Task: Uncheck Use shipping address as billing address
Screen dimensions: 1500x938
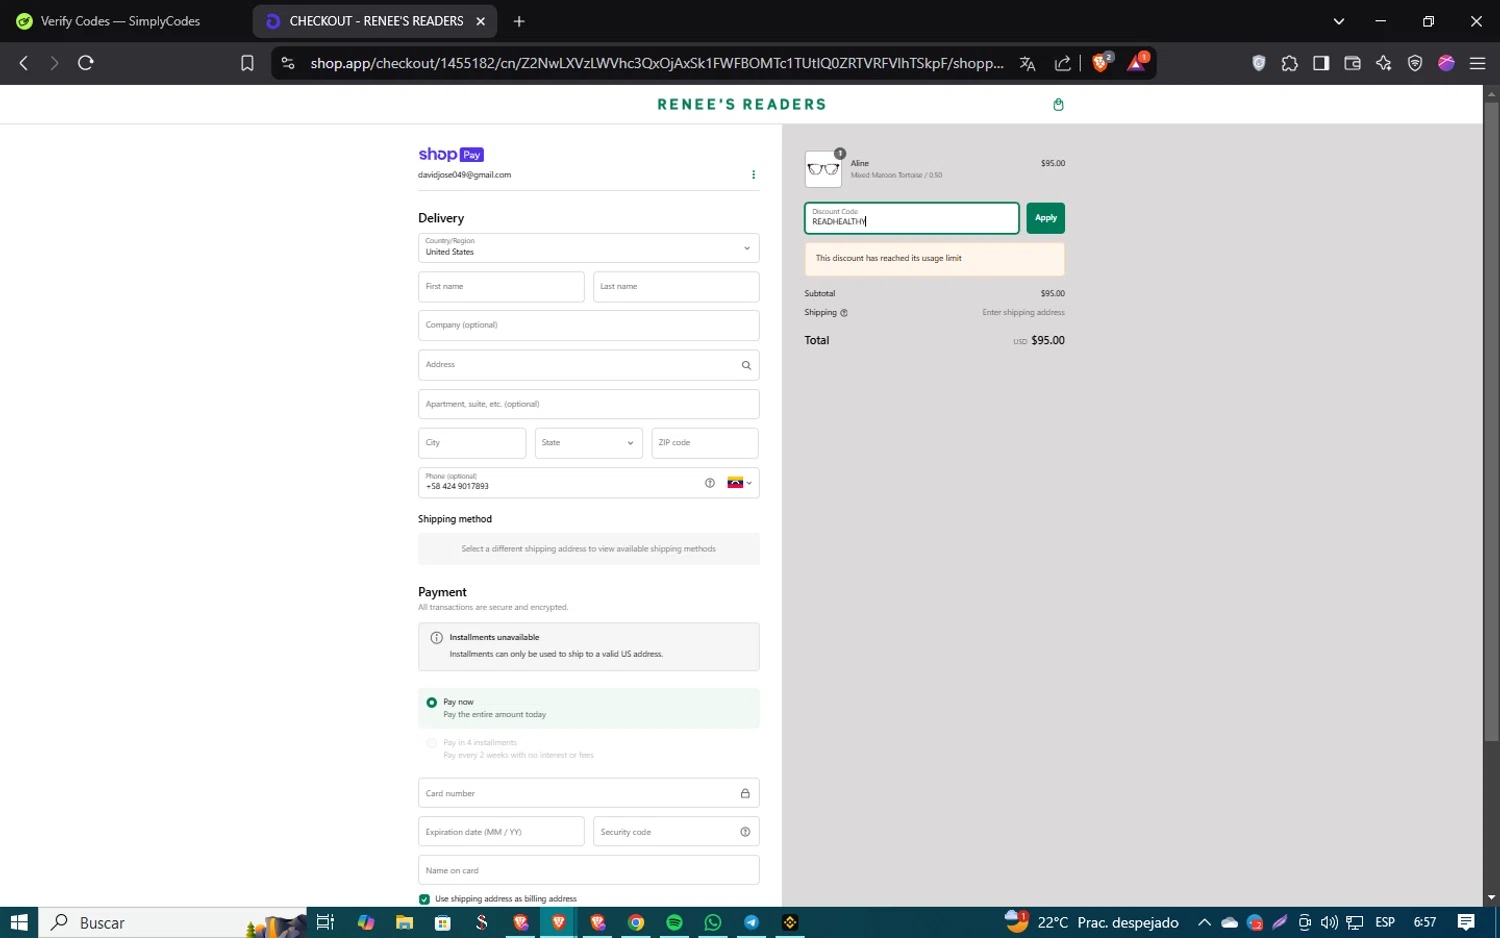Action: tap(424, 899)
